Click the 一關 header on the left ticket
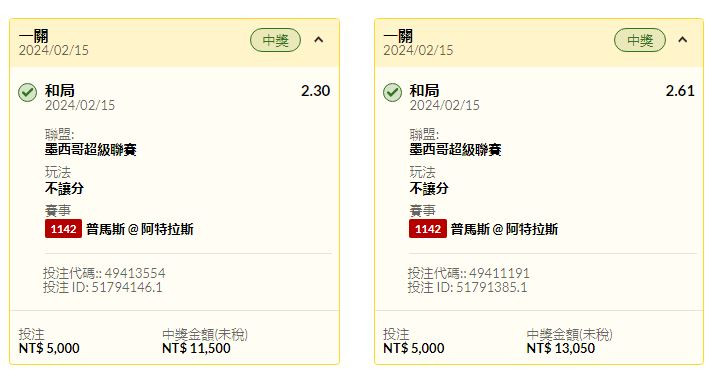 [33, 35]
